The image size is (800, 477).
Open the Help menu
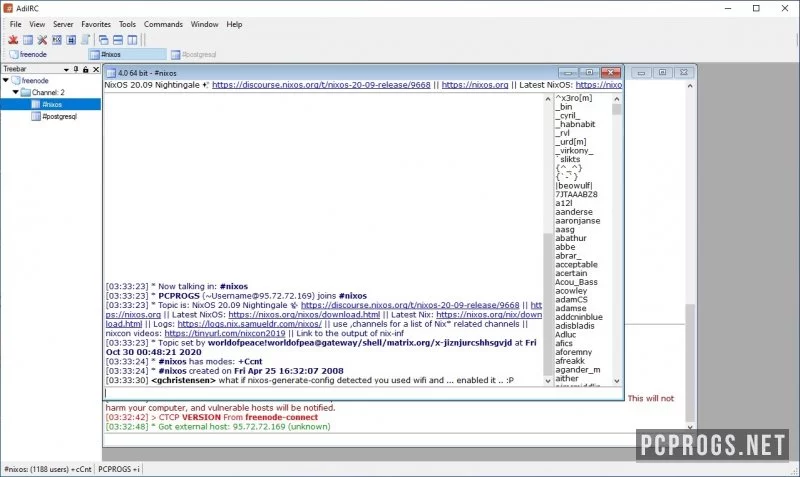tap(234, 24)
